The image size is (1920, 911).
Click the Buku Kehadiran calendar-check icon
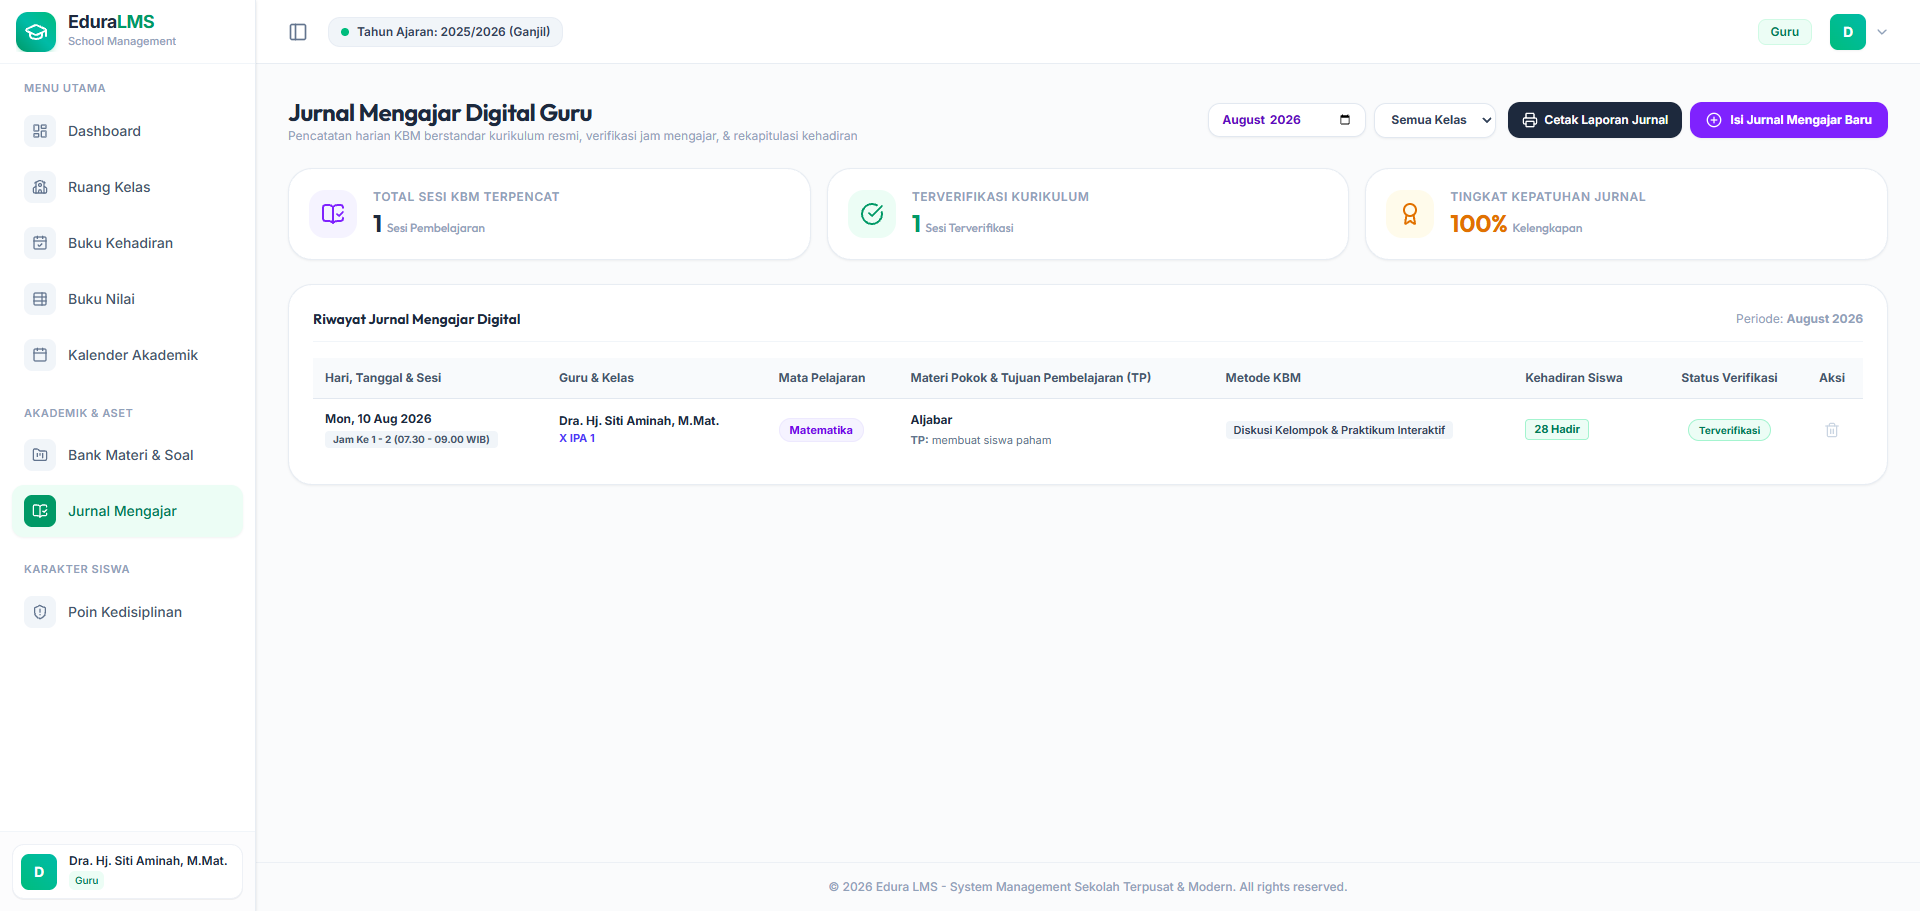(40, 243)
